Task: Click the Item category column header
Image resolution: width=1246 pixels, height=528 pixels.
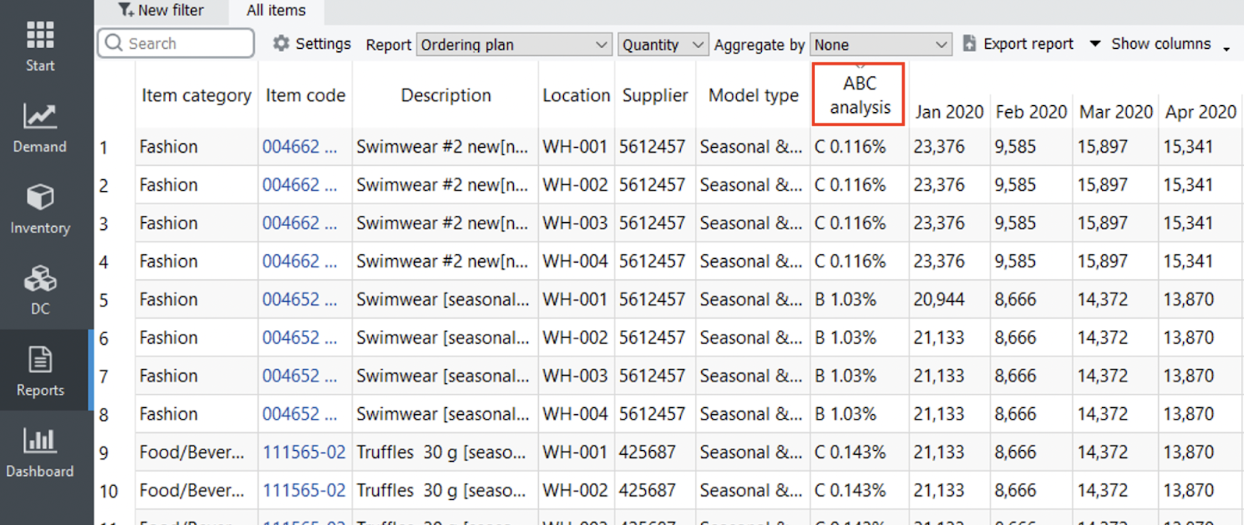Action: pyautogui.click(x=196, y=96)
